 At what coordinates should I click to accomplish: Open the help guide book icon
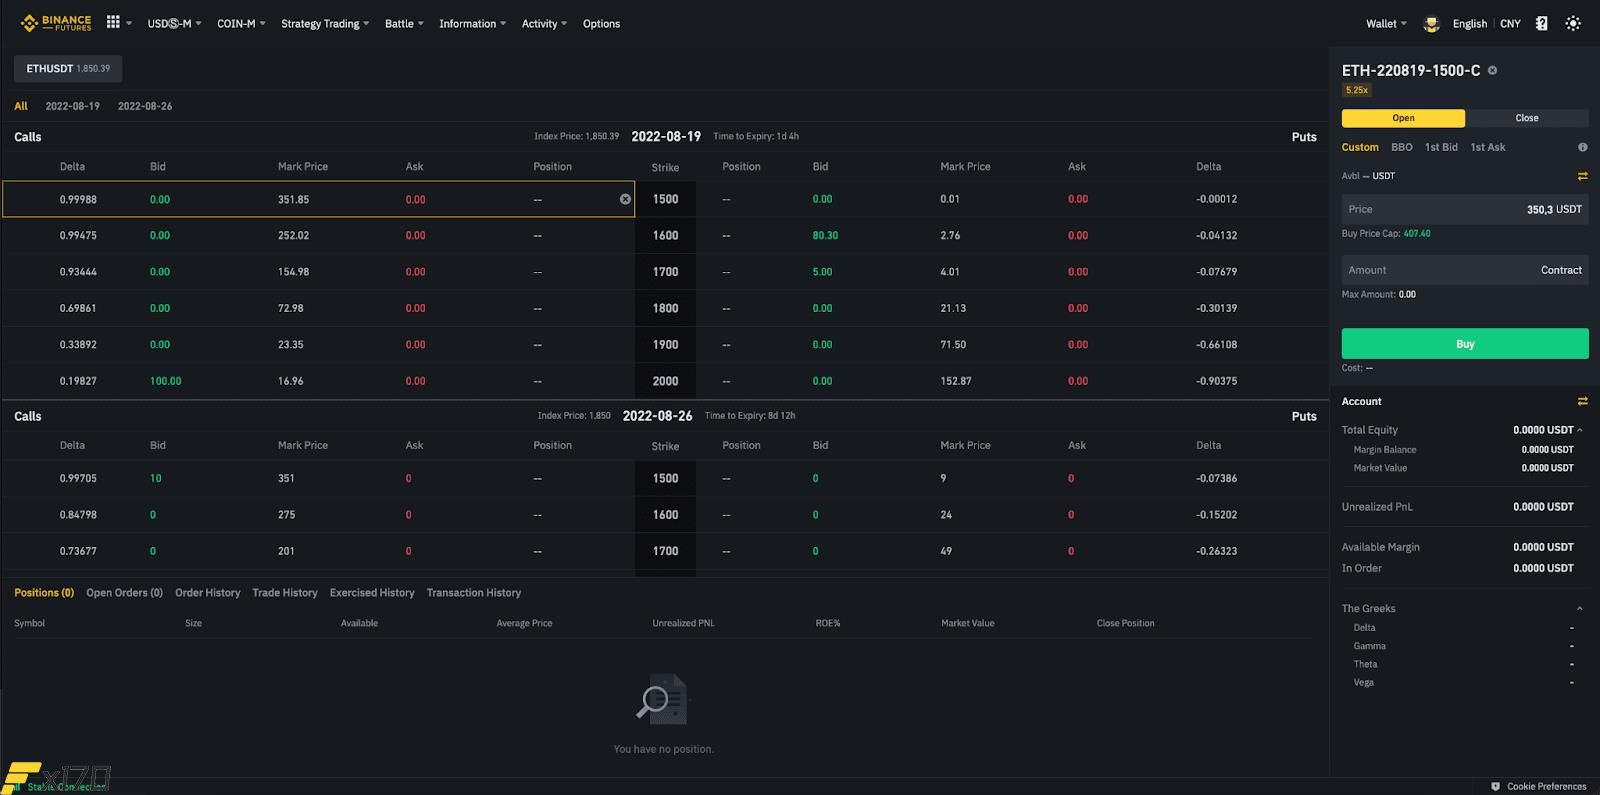(1541, 23)
